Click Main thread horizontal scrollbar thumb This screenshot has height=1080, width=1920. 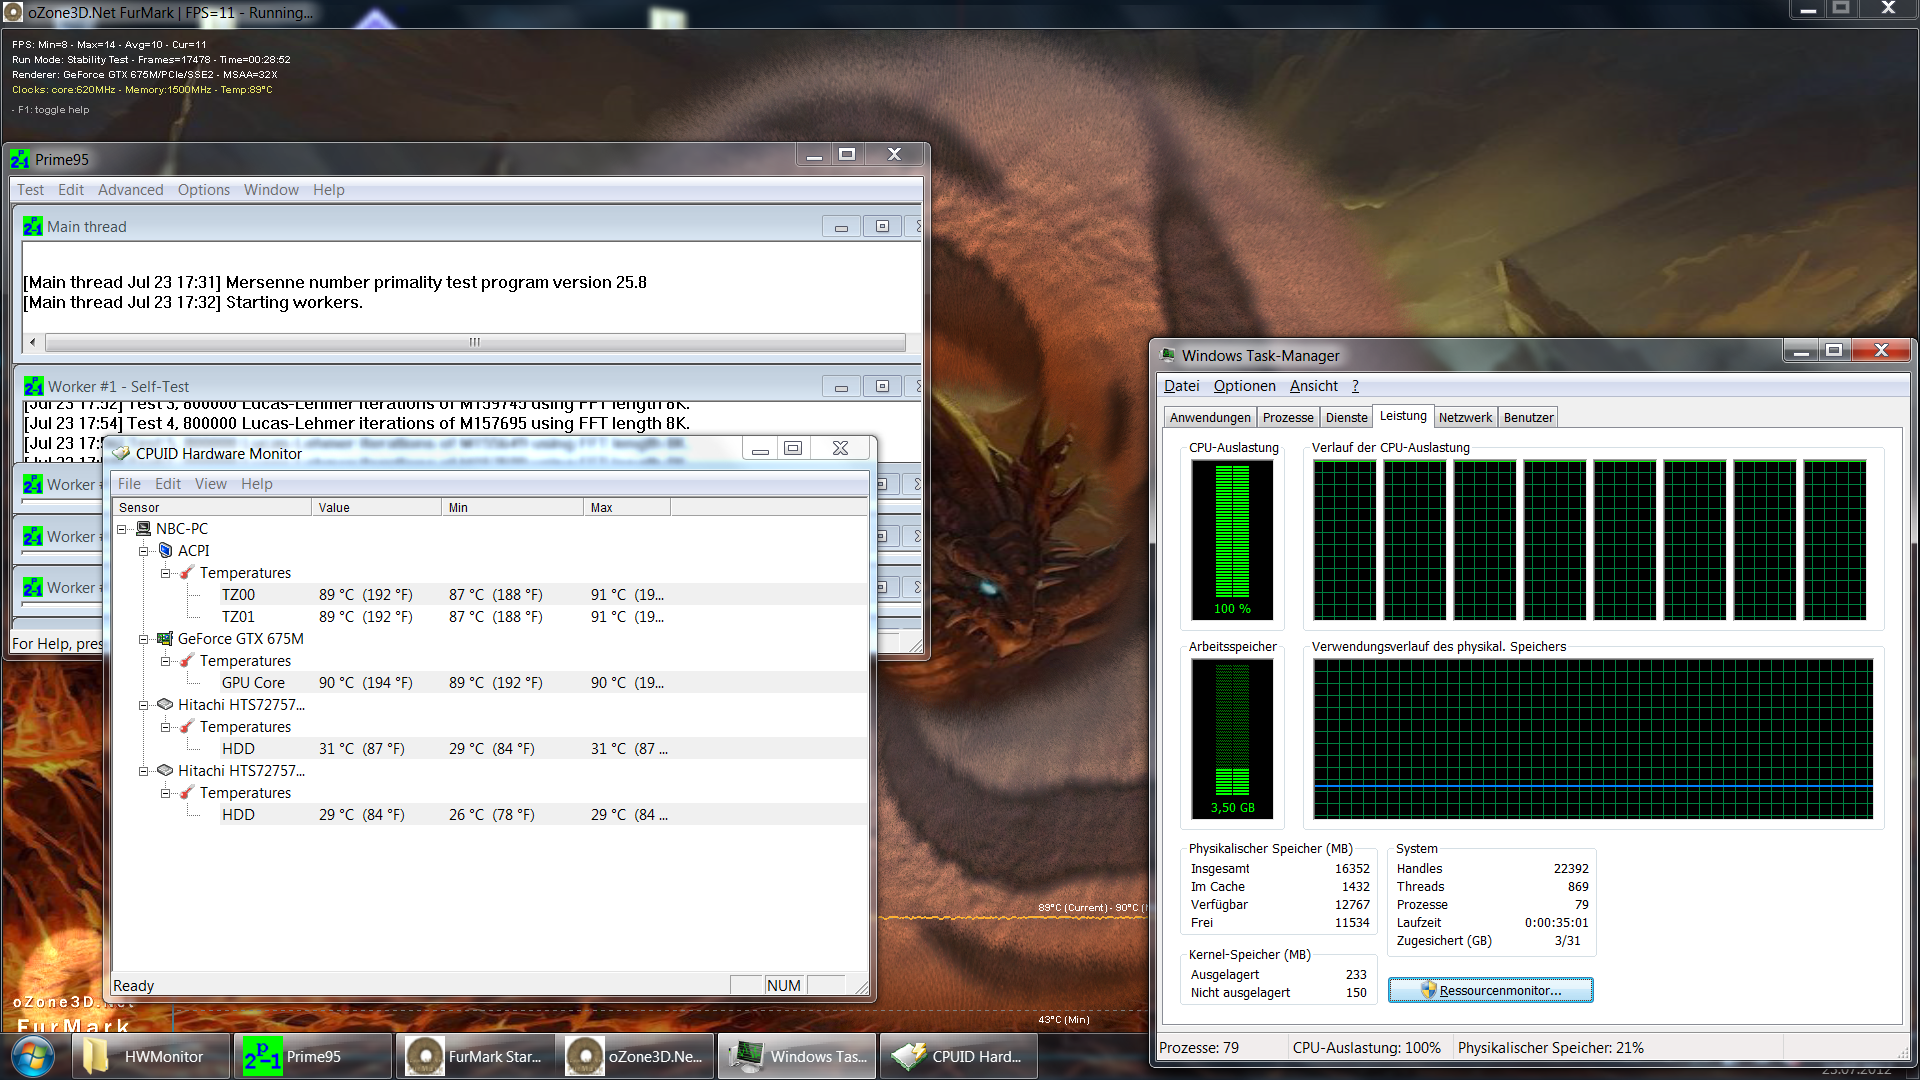tap(475, 342)
